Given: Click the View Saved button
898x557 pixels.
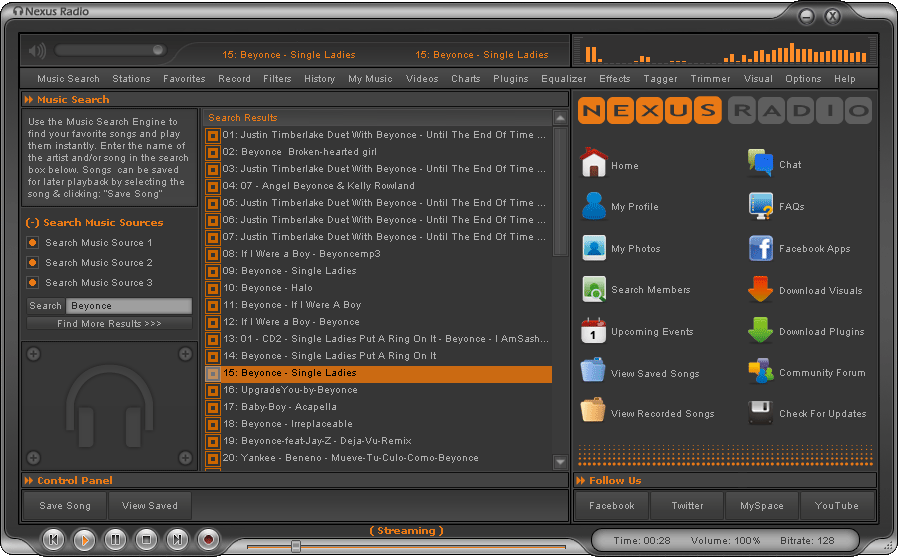Looking at the screenshot, I should point(149,505).
